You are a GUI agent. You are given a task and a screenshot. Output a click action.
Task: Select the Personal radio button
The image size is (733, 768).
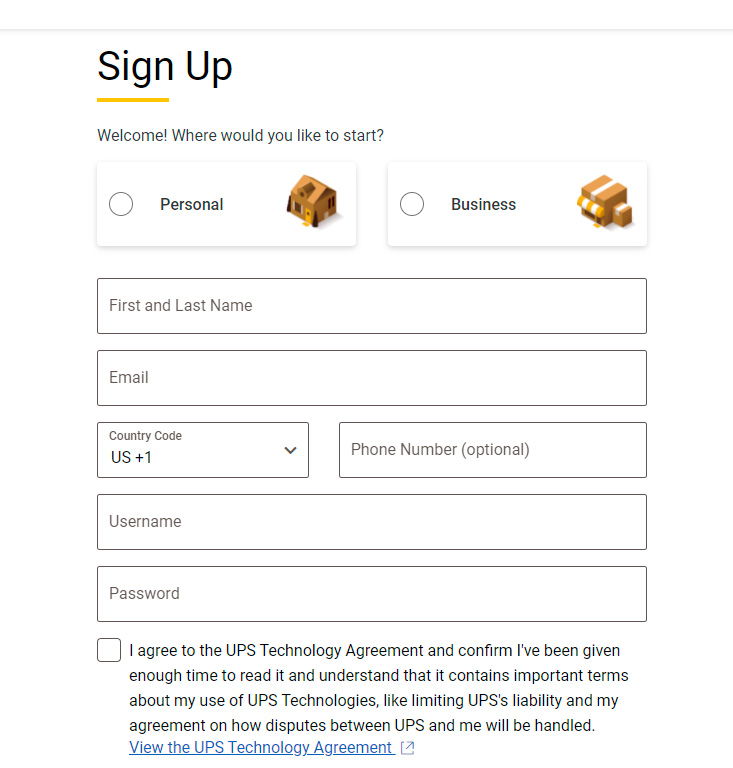pos(121,204)
